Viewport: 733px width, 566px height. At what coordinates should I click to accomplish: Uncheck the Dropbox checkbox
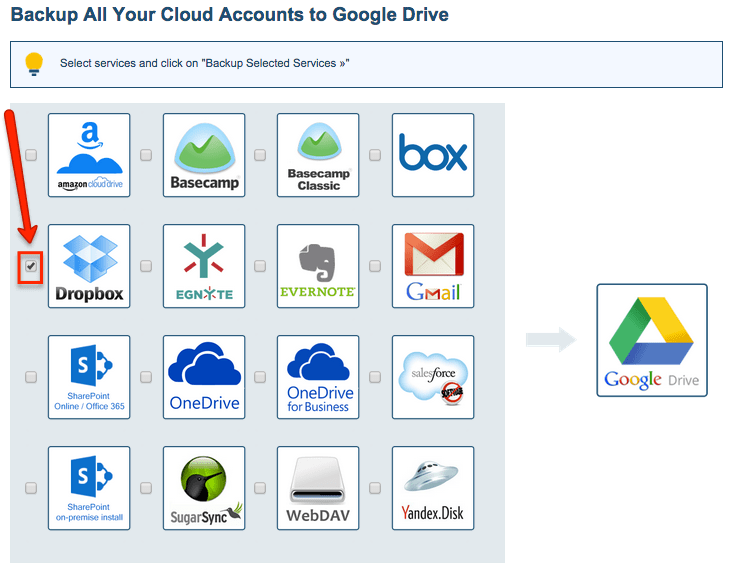(x=31, y=266)
